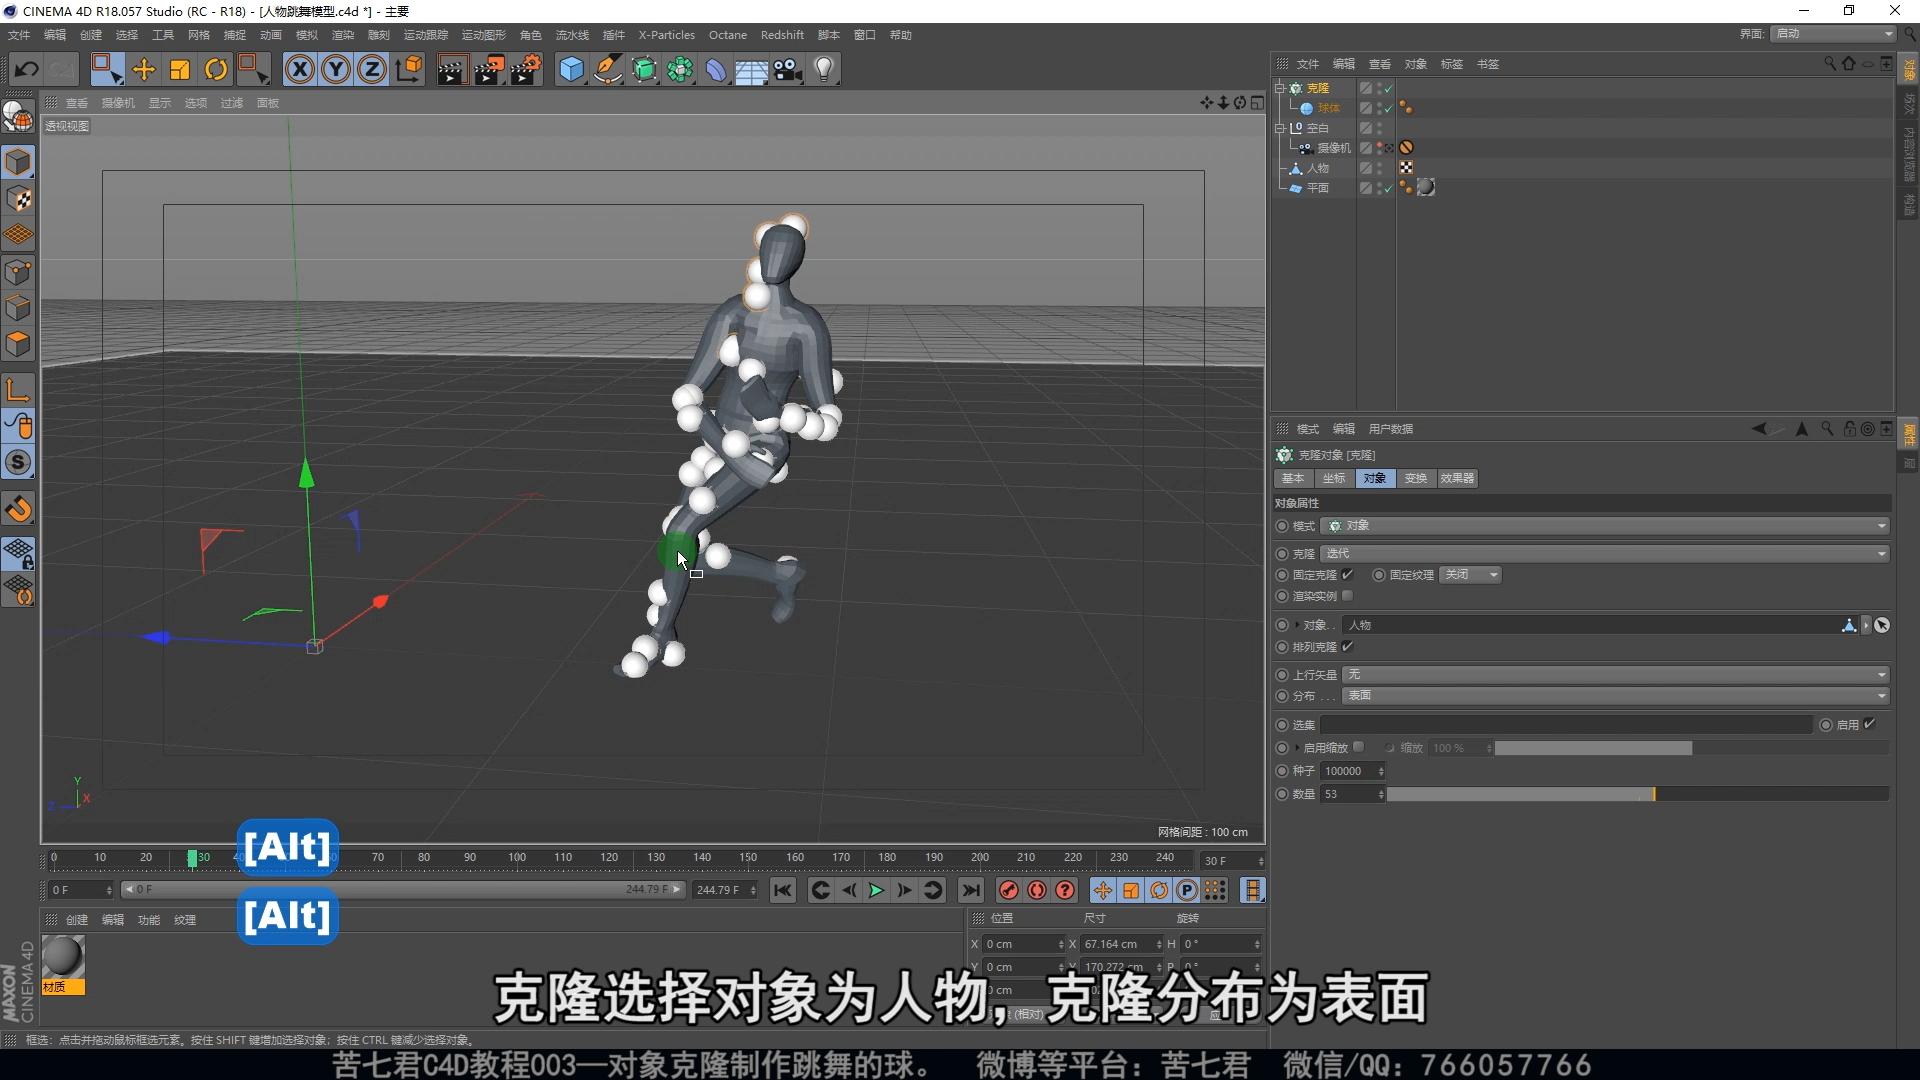Toggle 排列克隆 checkbox
This screenshot has width=1920, height=1080.
point(1347,646)
